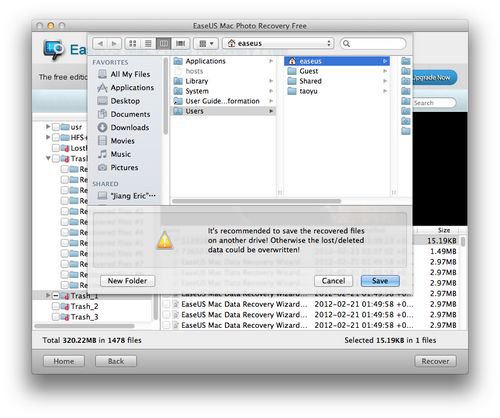Cancel the save dialog
Image resolution: width=500 pixels, height=418 pixels.
point(333,281)
